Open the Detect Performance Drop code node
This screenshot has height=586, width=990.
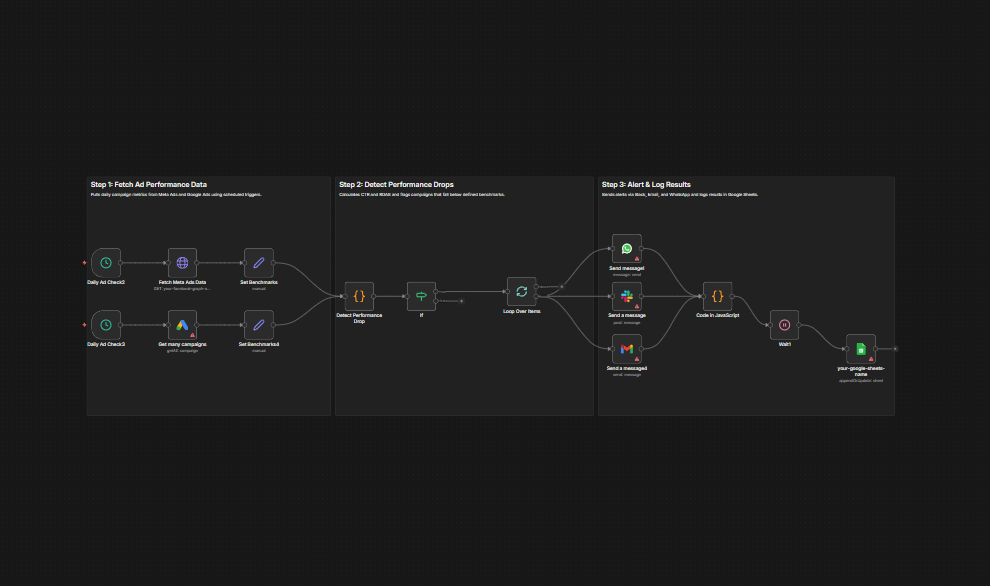tap(359, 295)
